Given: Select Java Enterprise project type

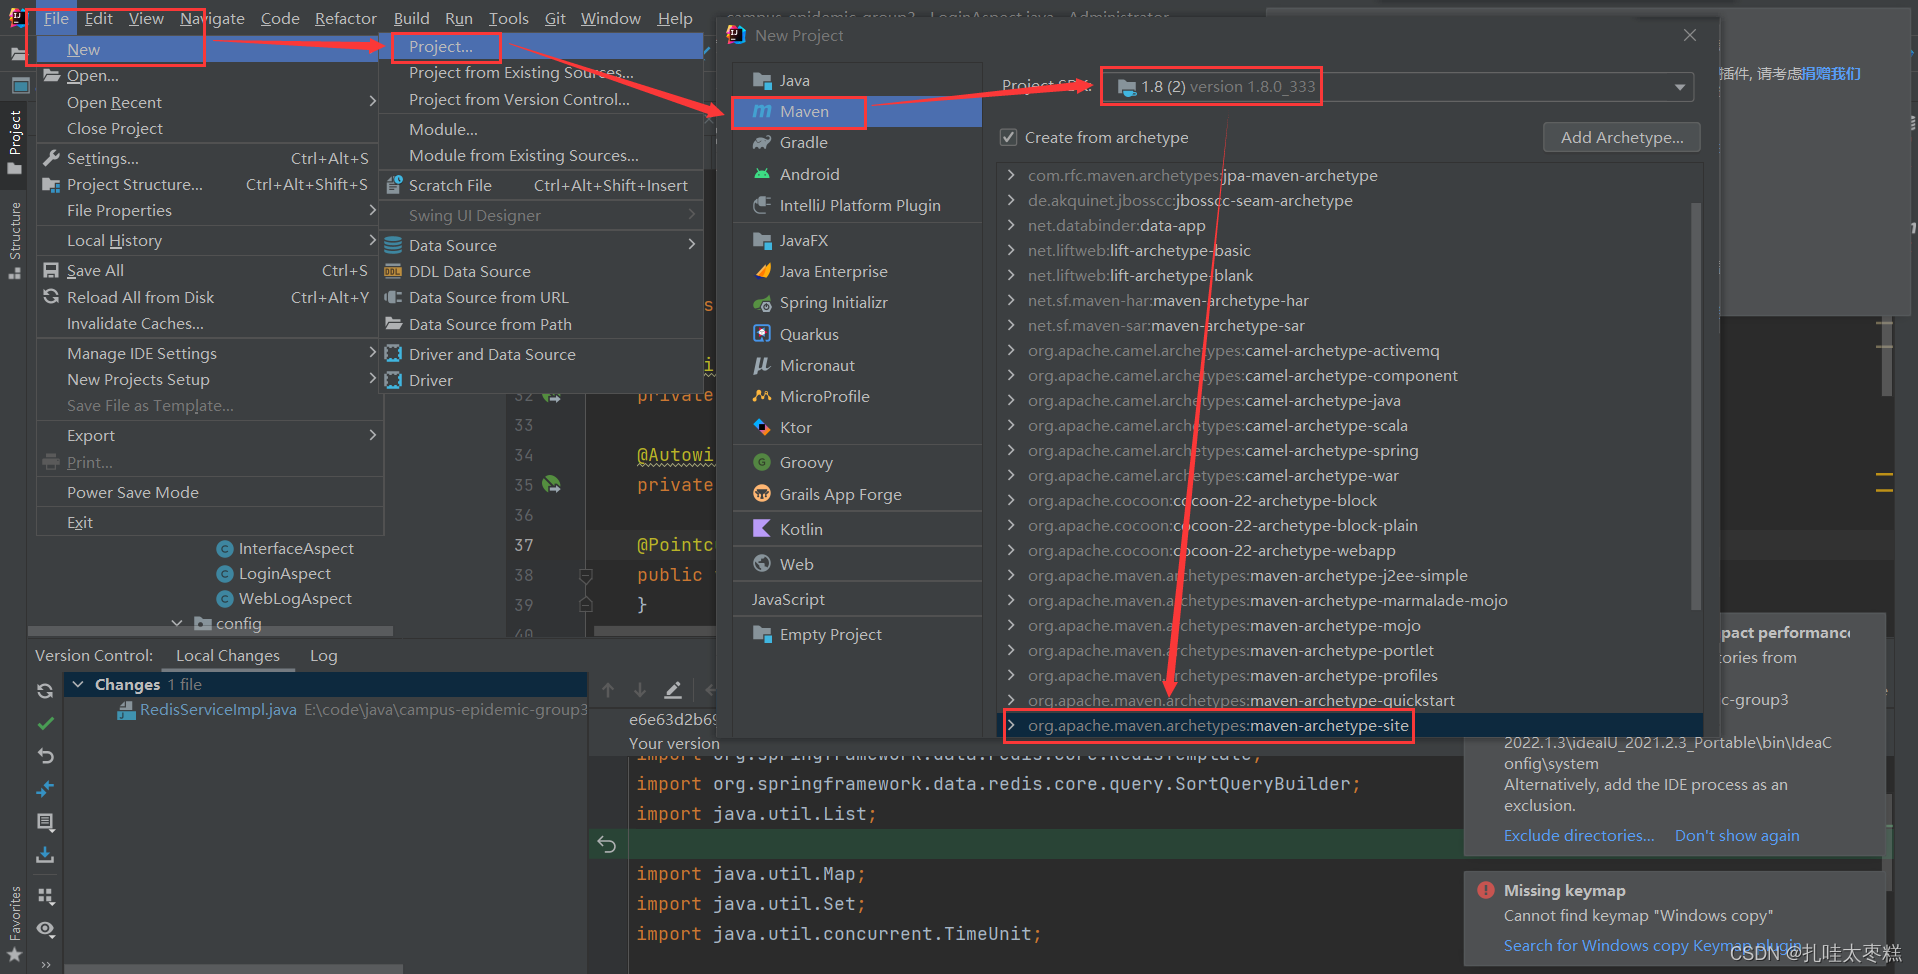Looking at the screenshot, I should tap(857, 271).
